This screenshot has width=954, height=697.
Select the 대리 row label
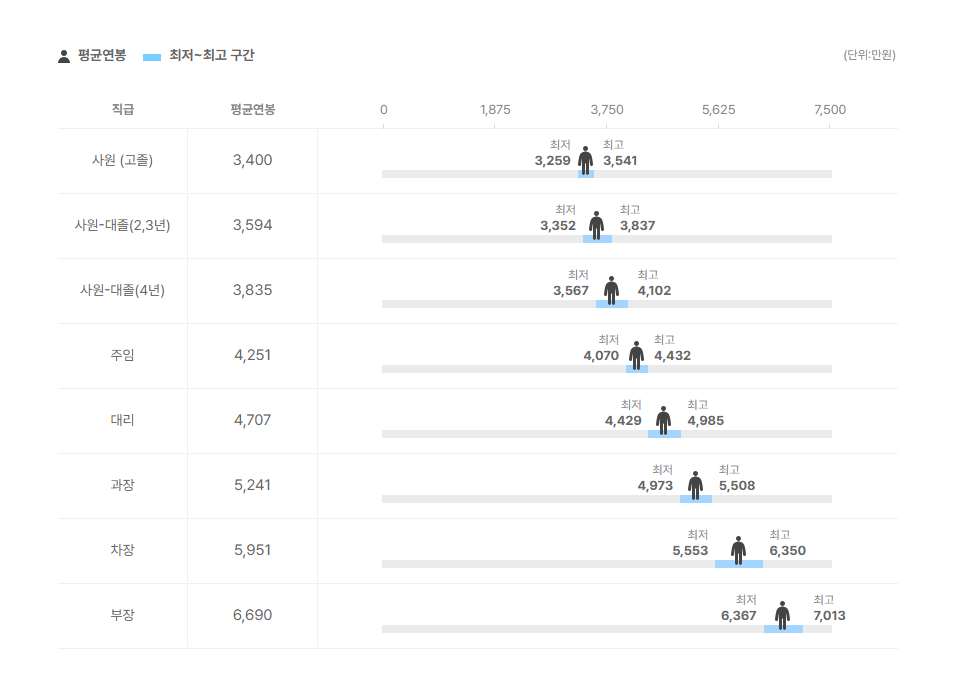122,420
